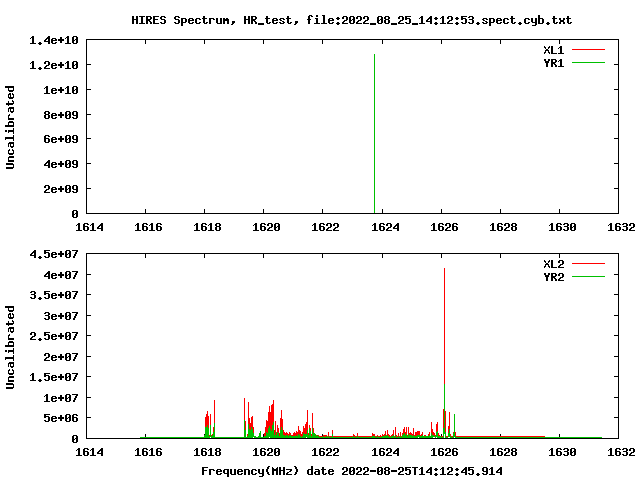This screenshot has width=640, height=480.
Task: Click the 1.5e+07 y-axis tick label
Action: tap(53, 377)
